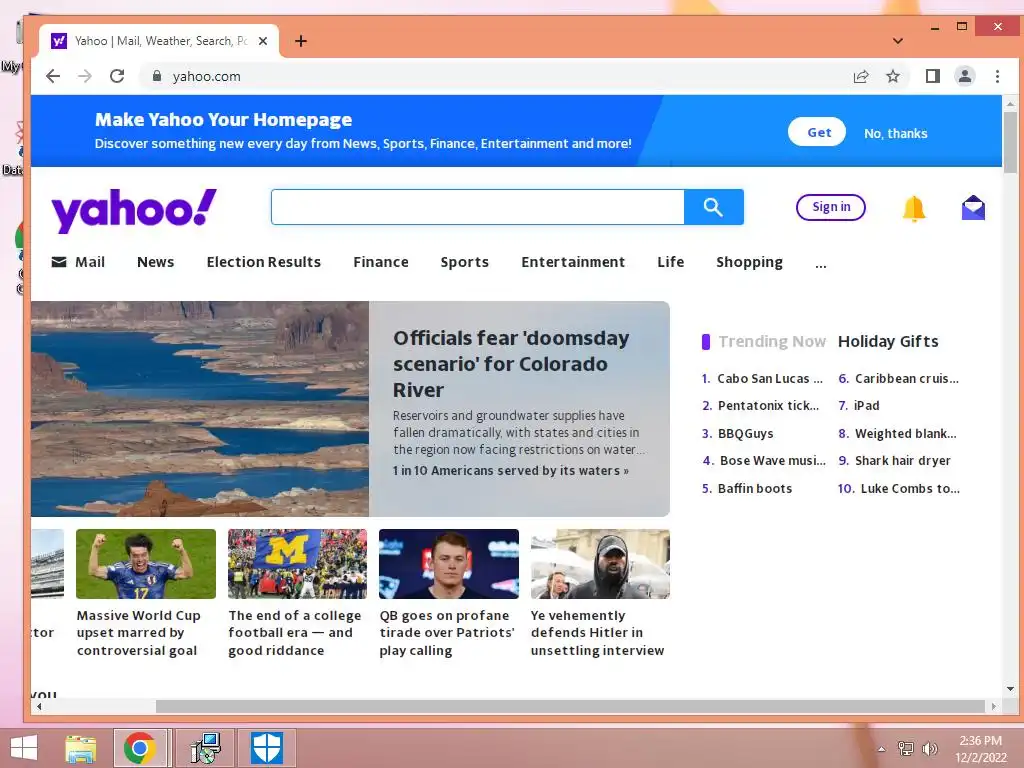Click the Get homepage button

point(817,132)
